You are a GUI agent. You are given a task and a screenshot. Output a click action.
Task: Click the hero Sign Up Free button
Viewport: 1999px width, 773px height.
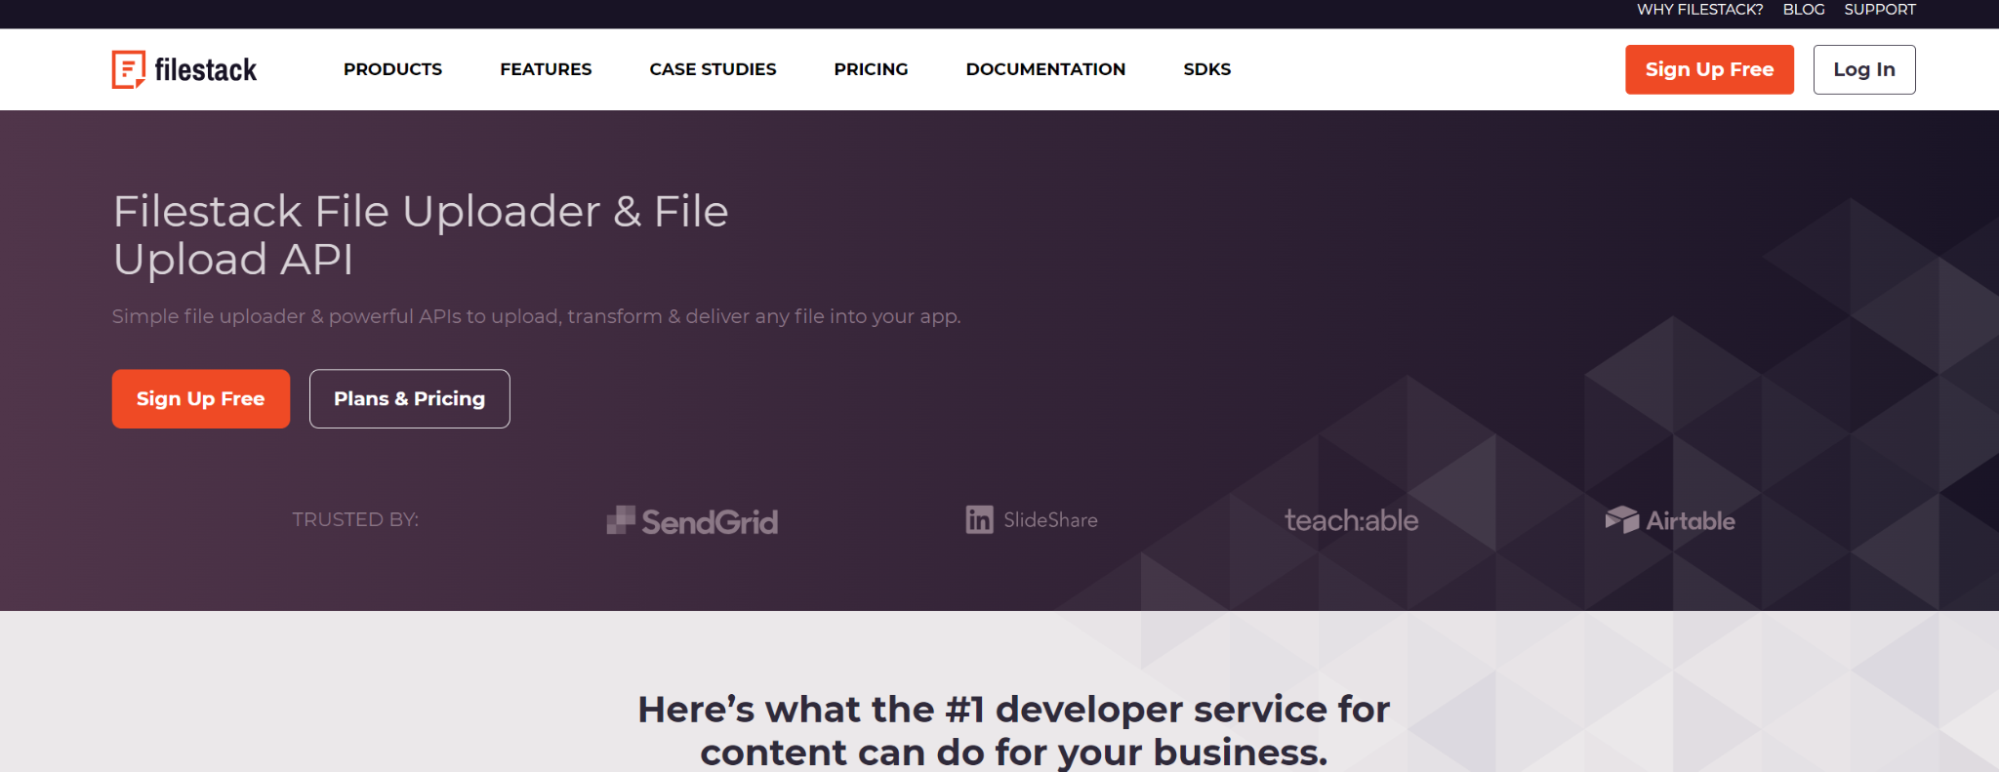tap(201, 399)
